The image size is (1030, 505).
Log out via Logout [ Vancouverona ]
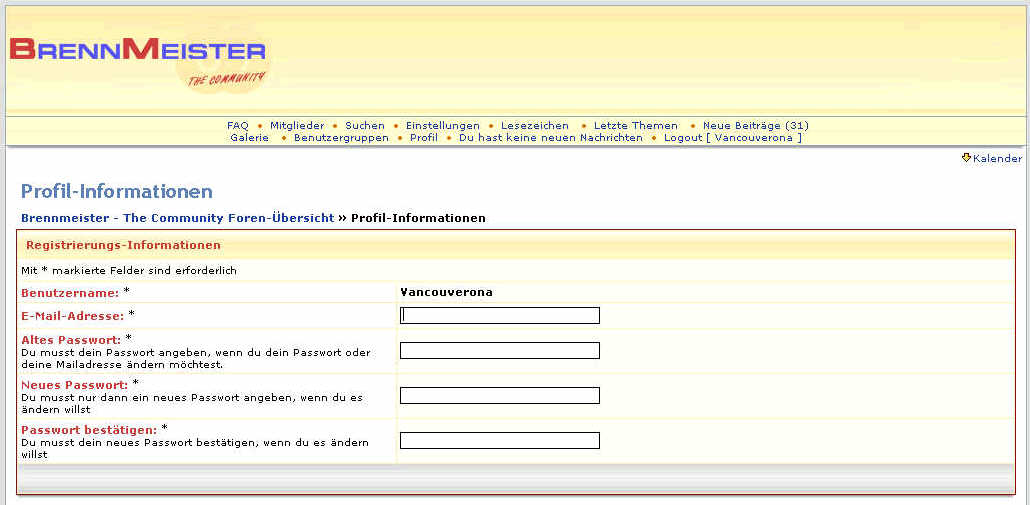coord(732,138)
